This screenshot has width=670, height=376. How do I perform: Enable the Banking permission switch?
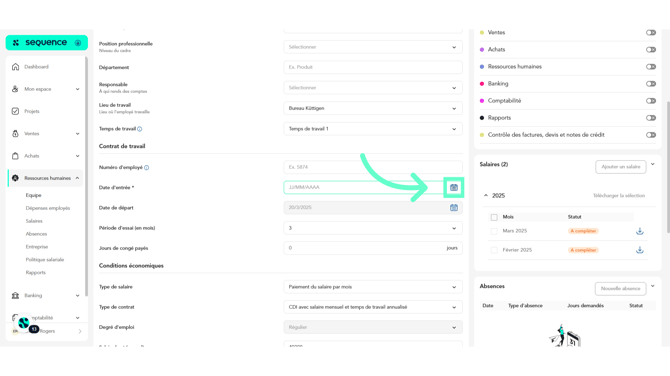point(650,84)
